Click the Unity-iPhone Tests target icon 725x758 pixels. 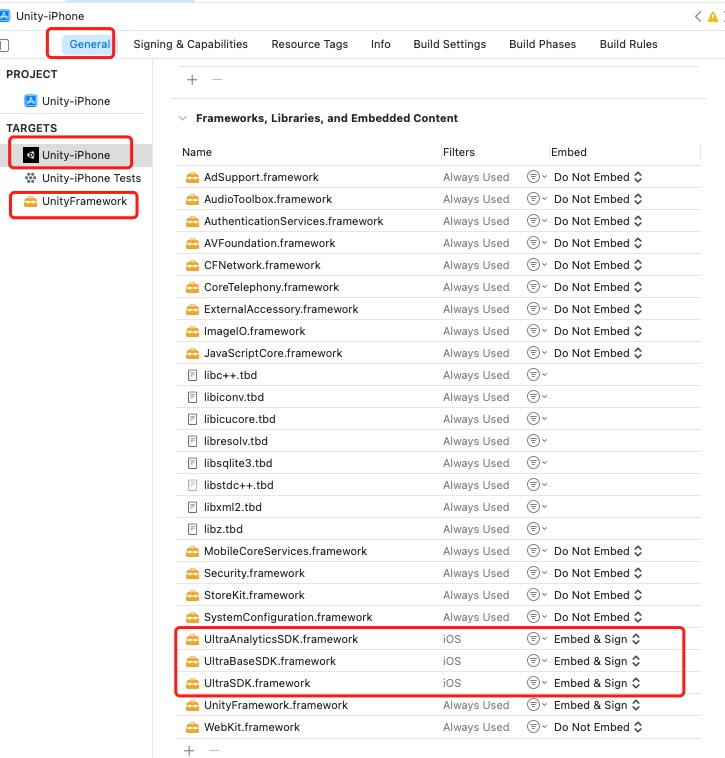(x=30, y=178)
